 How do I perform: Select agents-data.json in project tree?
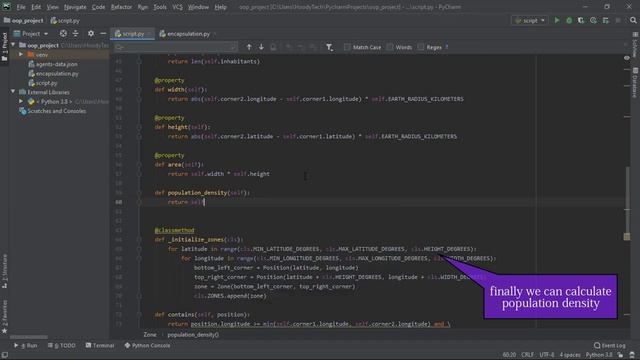pos(53,64)
